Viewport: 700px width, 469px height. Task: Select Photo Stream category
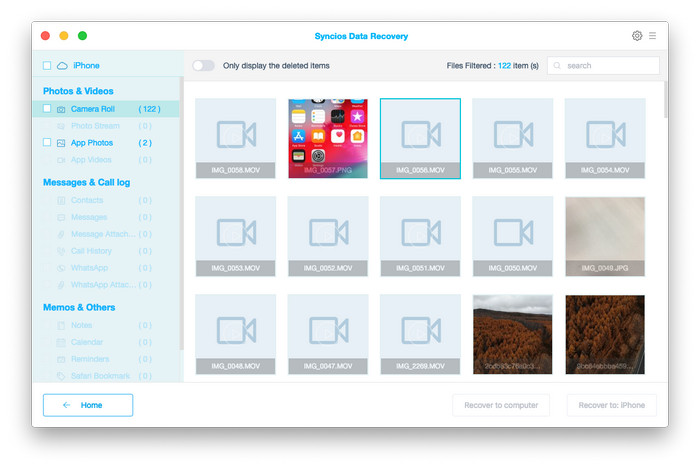pyautogui.click(x=106, y=126)
